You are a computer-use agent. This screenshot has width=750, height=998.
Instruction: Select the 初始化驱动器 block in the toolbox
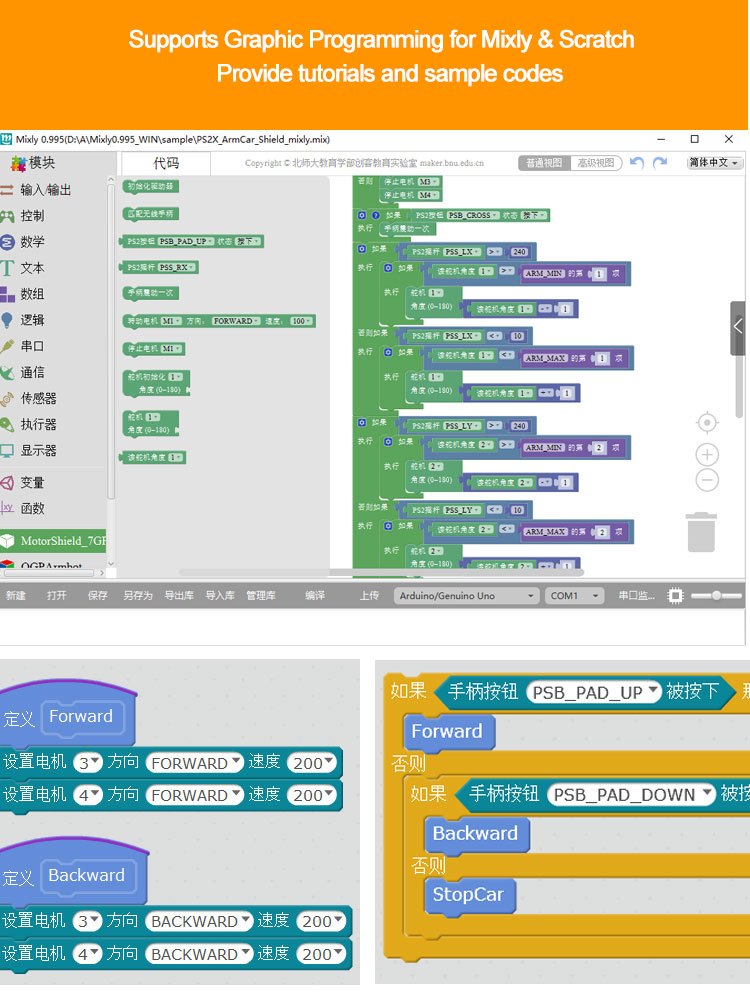pyautogui.click(x=151, y=186)
